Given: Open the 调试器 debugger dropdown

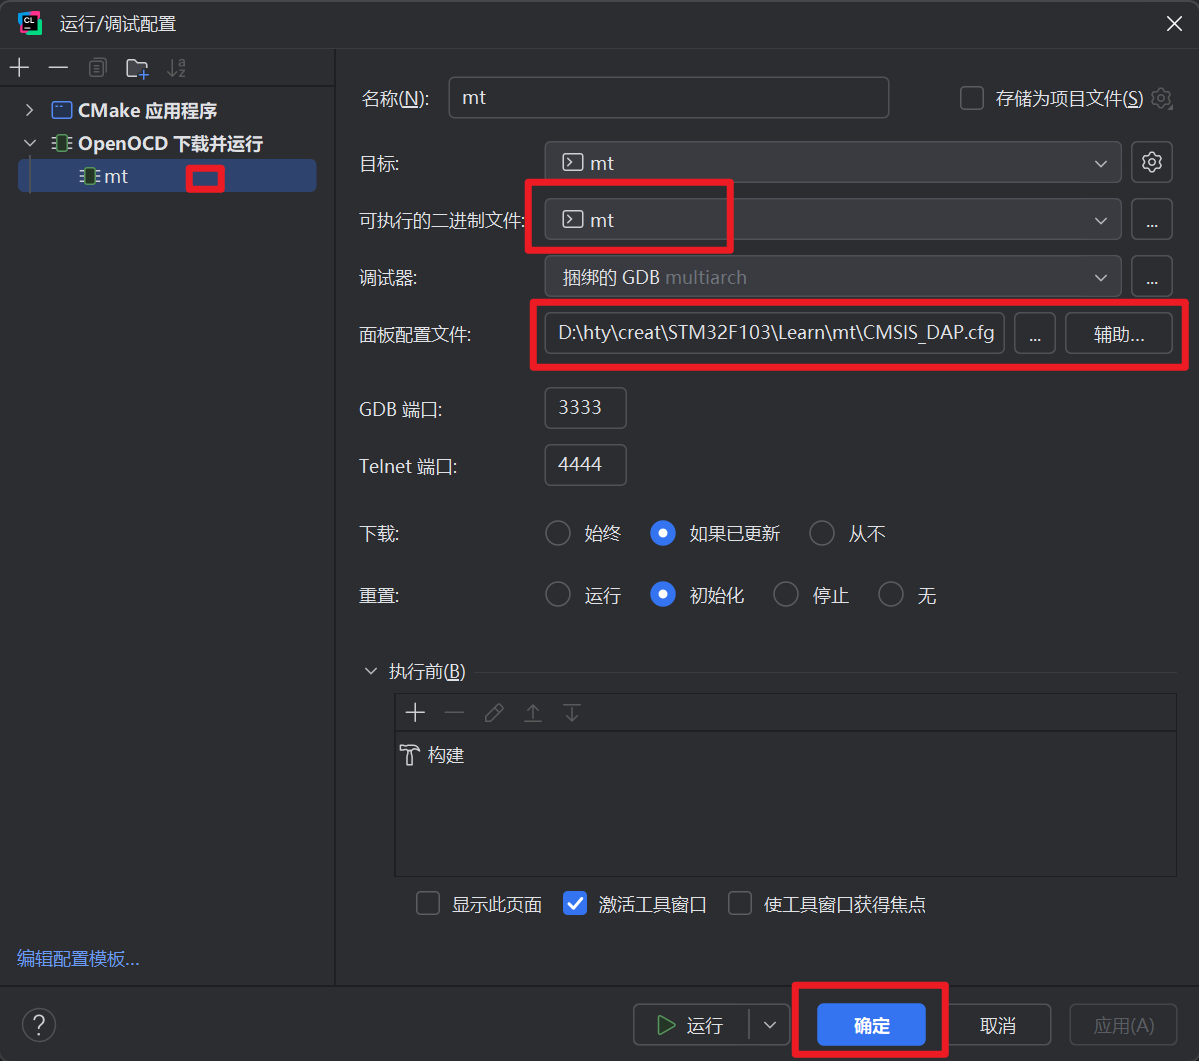Looking at the screenshot, I should (833, 276).
